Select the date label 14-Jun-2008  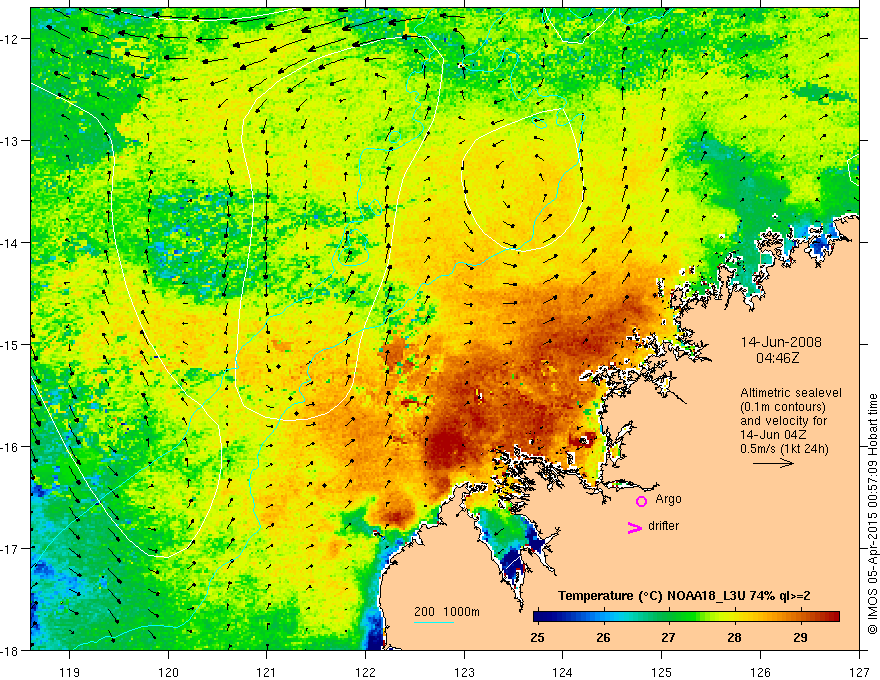pyautogui.click(x=781, y=342)
